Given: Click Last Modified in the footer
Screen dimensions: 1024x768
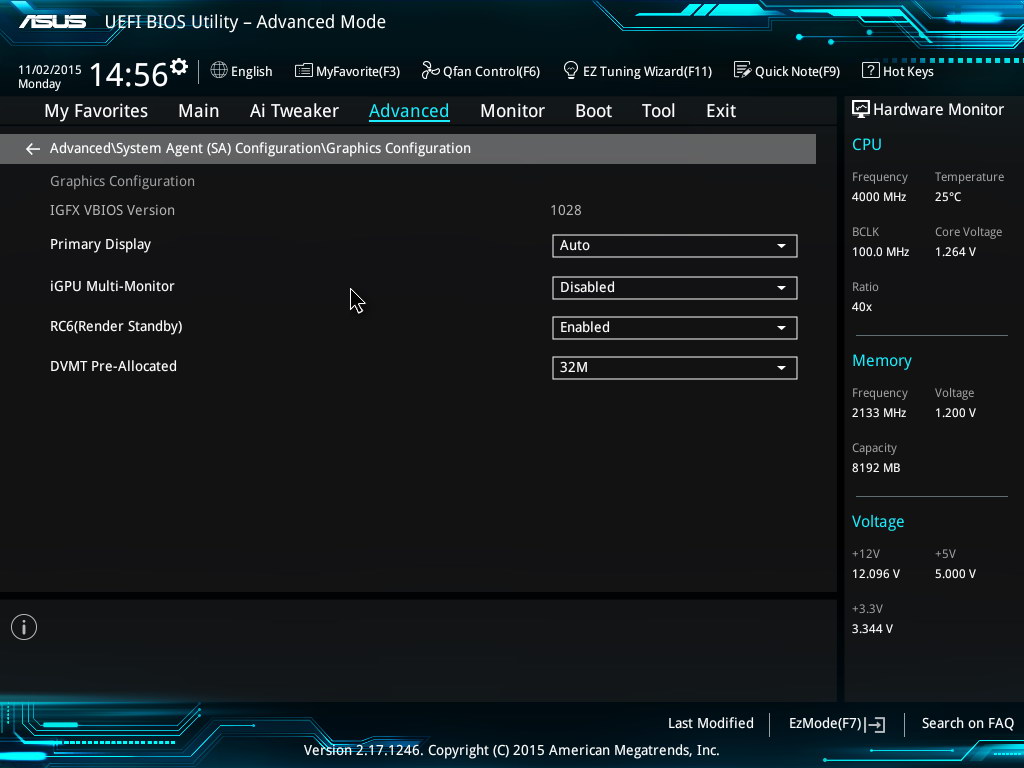Looking at the screenshot, I should click(x=711, y=724).
